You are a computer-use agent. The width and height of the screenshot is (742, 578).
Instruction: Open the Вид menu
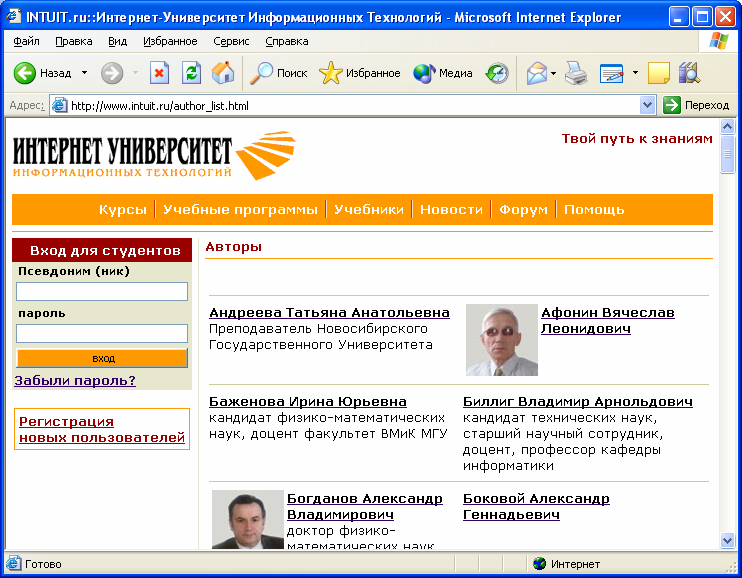click(x=117, y=41)
